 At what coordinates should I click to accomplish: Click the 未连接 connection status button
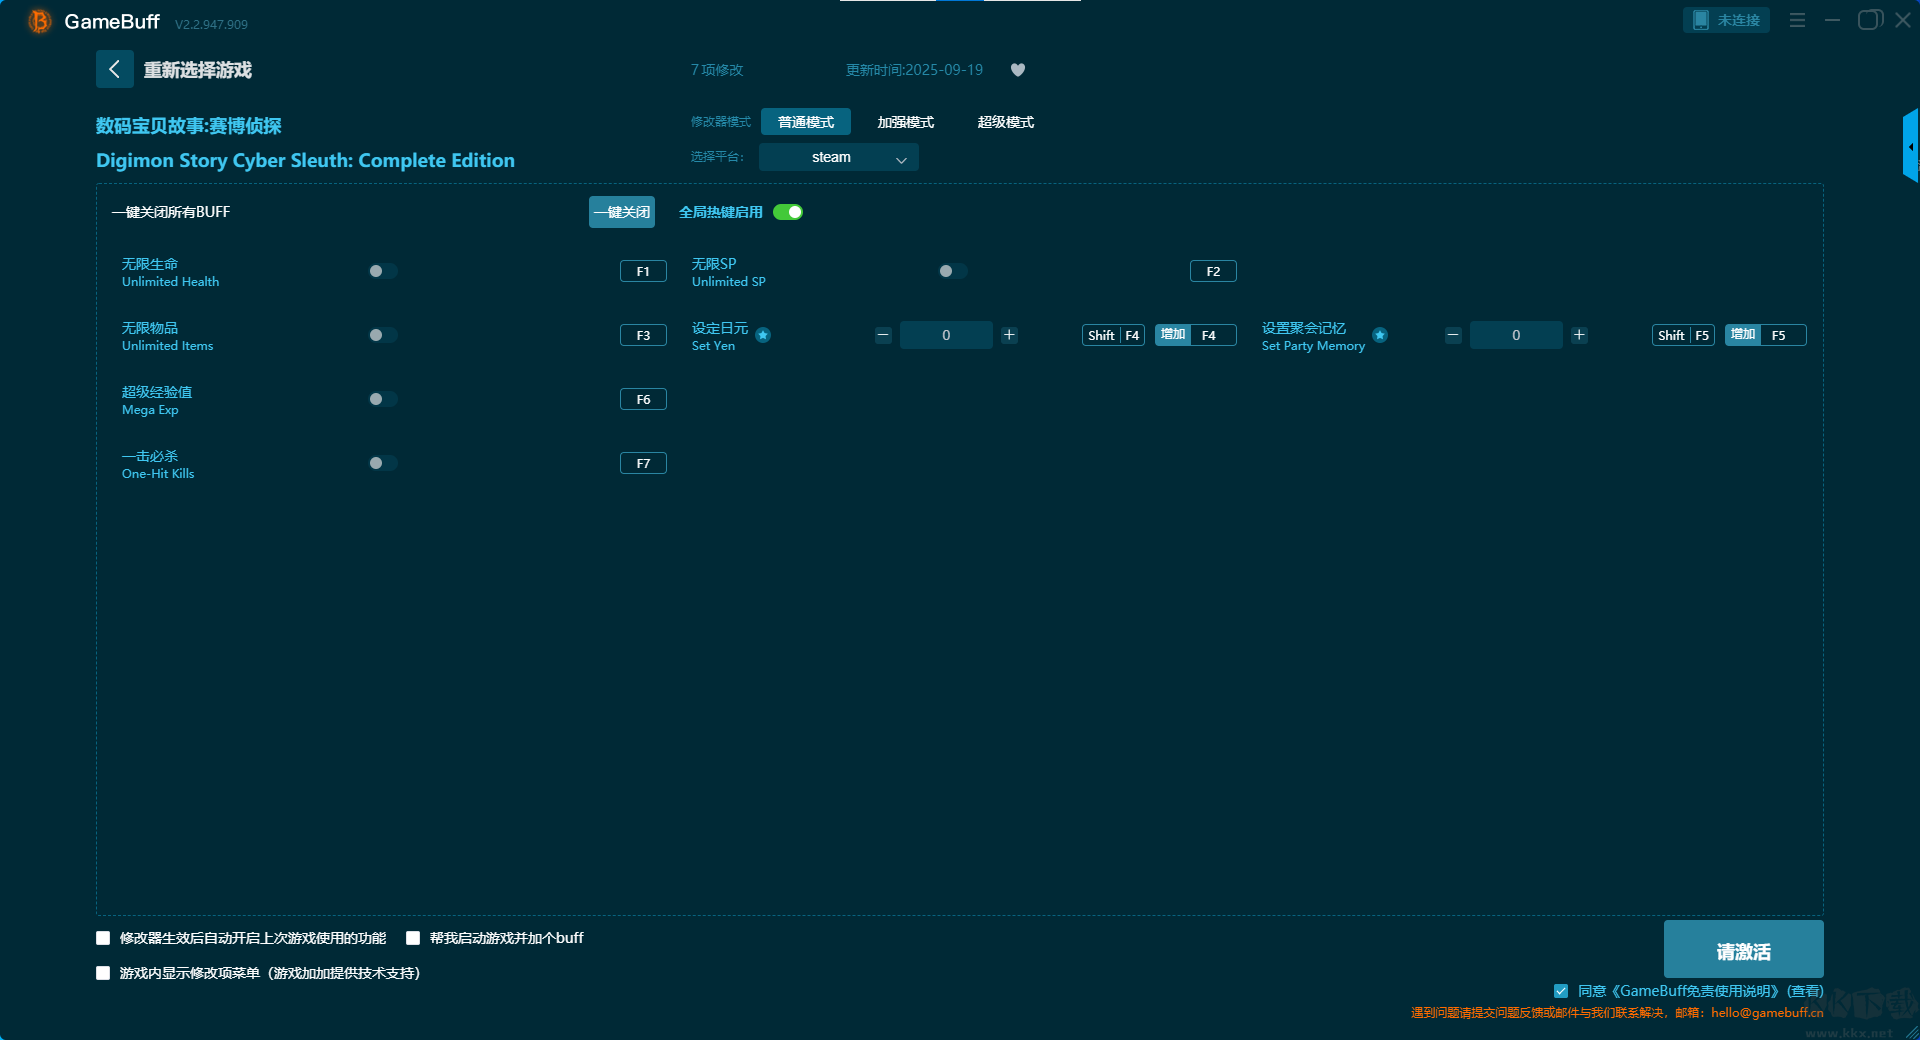[1726, 20]
